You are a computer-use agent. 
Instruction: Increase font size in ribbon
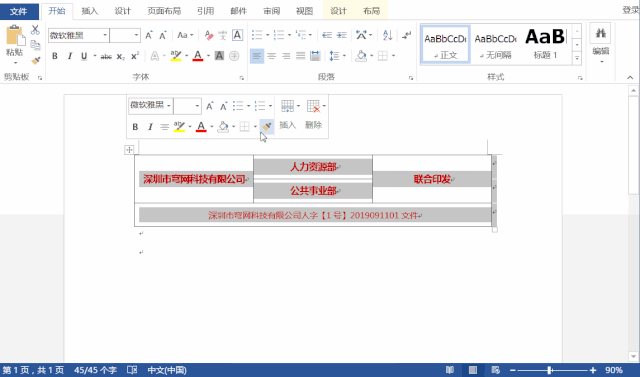(x=149, y=35)
